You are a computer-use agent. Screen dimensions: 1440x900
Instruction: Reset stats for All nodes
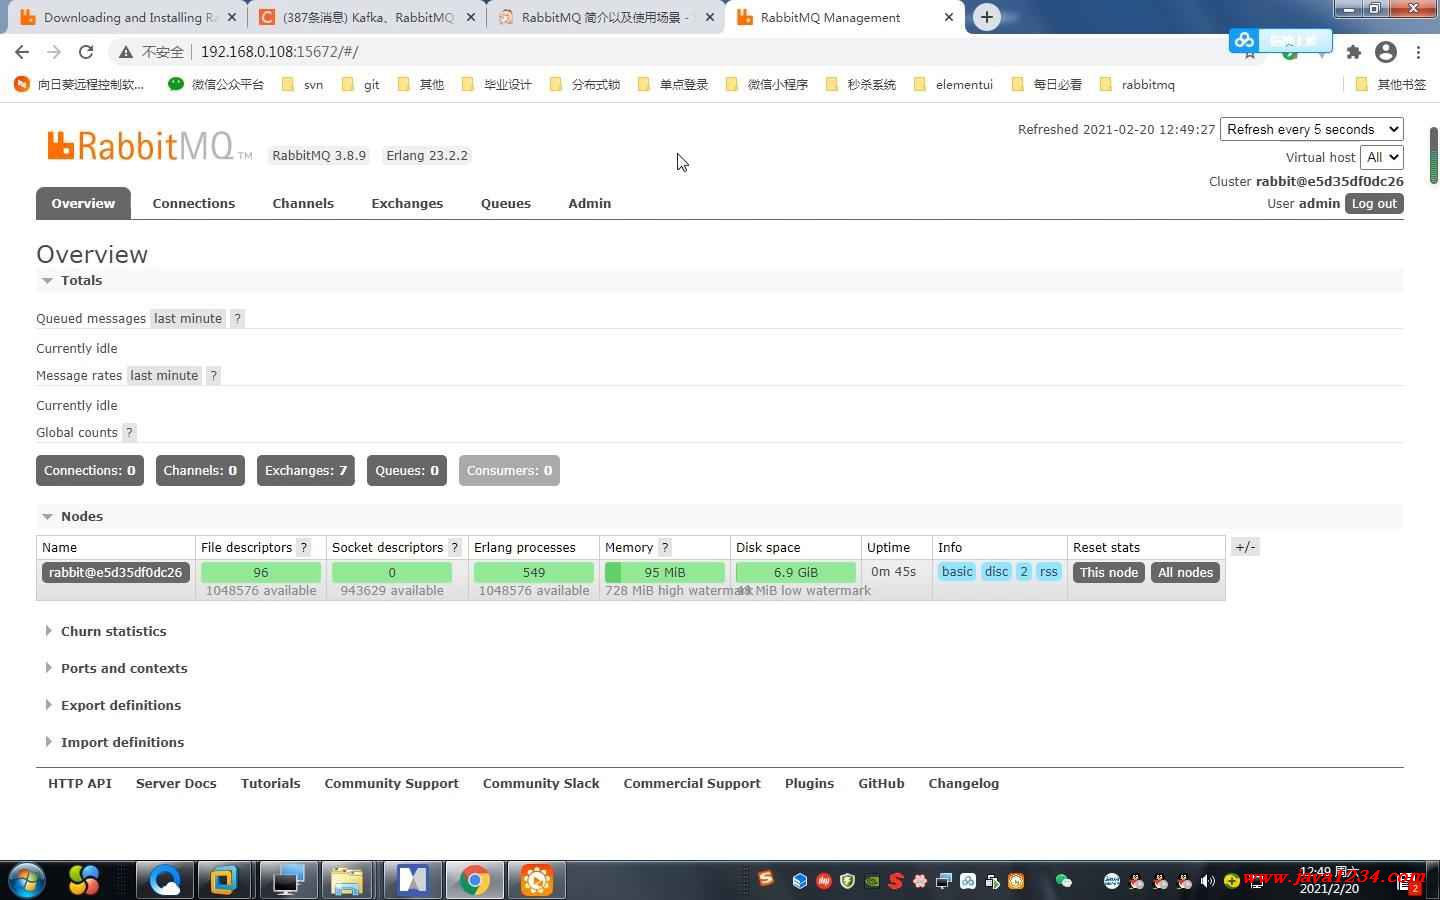pyautogui.click(x=1186, y=573)
